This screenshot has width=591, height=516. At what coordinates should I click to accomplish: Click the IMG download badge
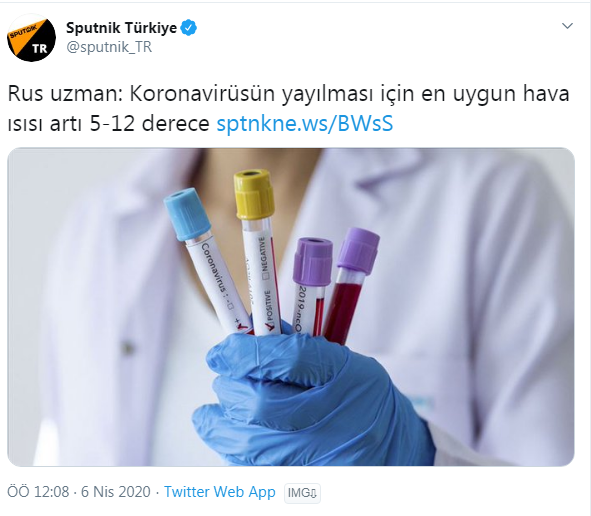pos(302,493)
